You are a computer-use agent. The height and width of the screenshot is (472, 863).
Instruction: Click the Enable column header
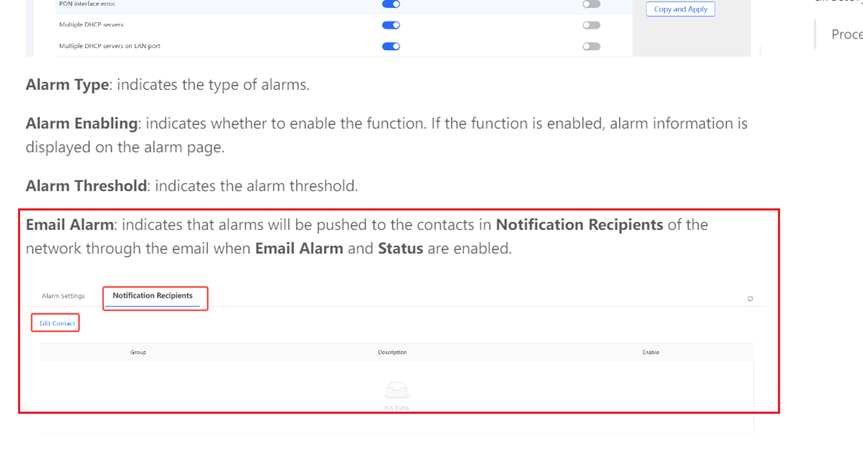tap(650, 352)
